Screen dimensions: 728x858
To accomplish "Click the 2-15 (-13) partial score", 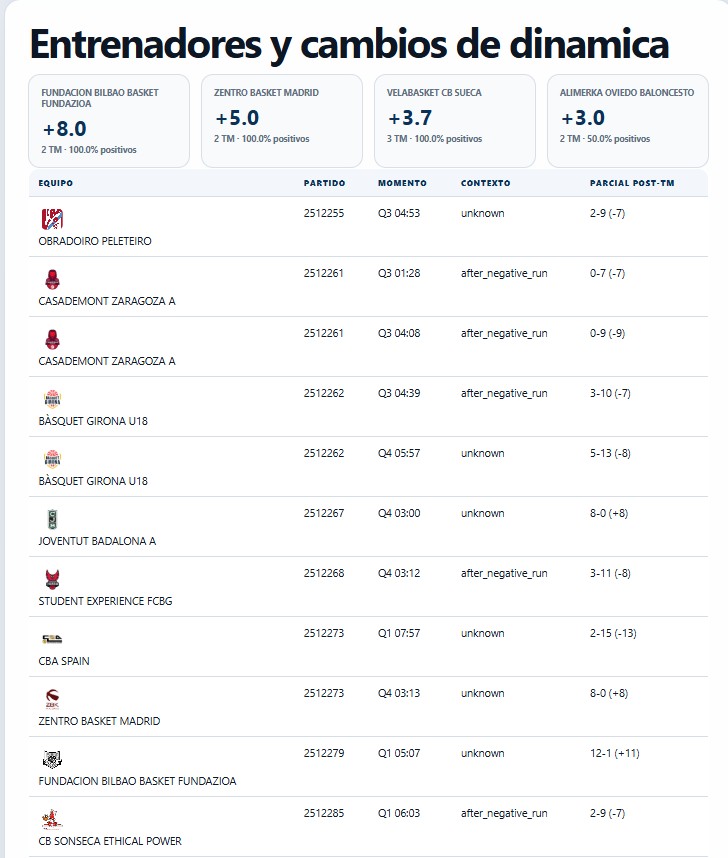I will (x=613, y=634).
